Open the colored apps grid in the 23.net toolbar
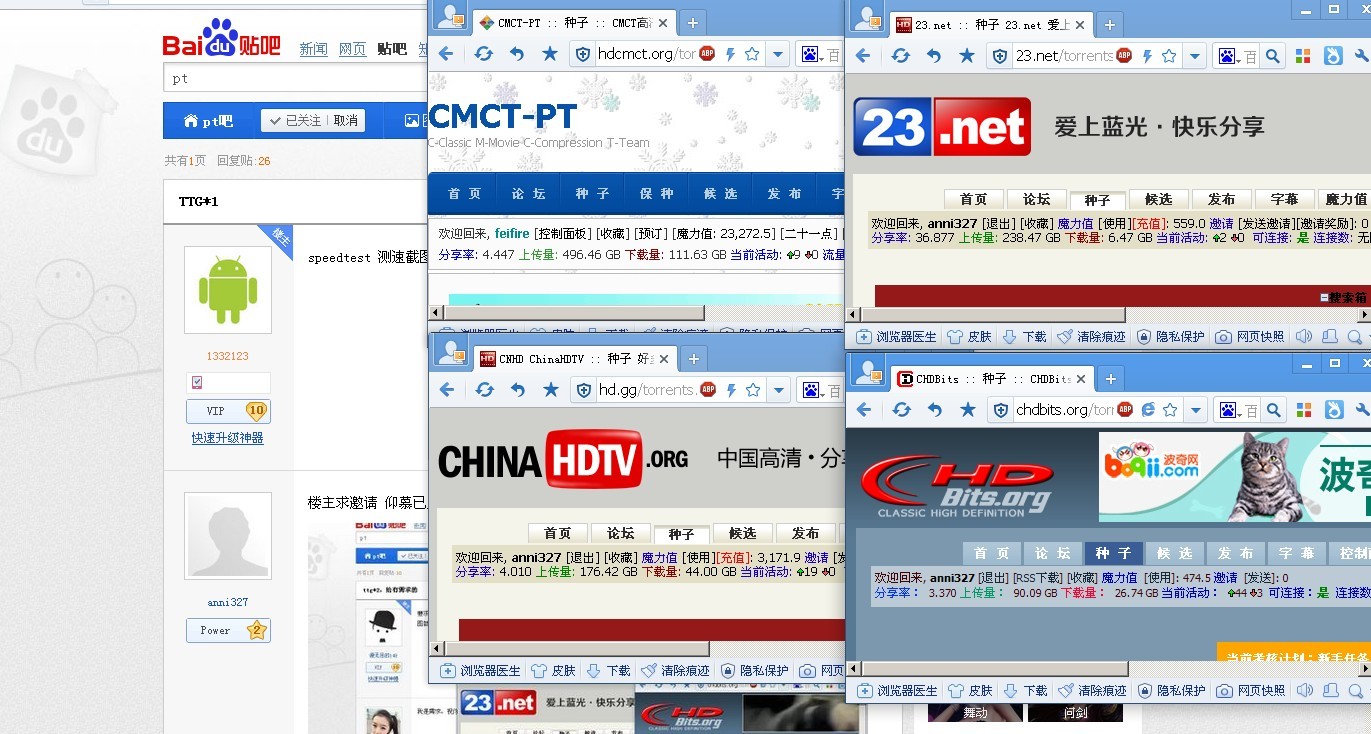This screenshot has width=1371, height=734. coord(1303,57)
